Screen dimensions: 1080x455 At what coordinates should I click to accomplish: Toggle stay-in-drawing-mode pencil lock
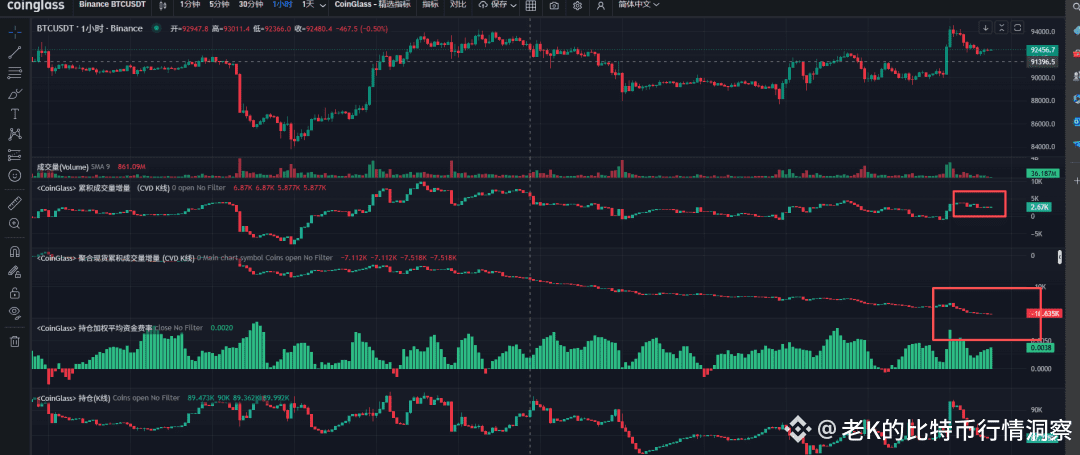coord(14,272)
